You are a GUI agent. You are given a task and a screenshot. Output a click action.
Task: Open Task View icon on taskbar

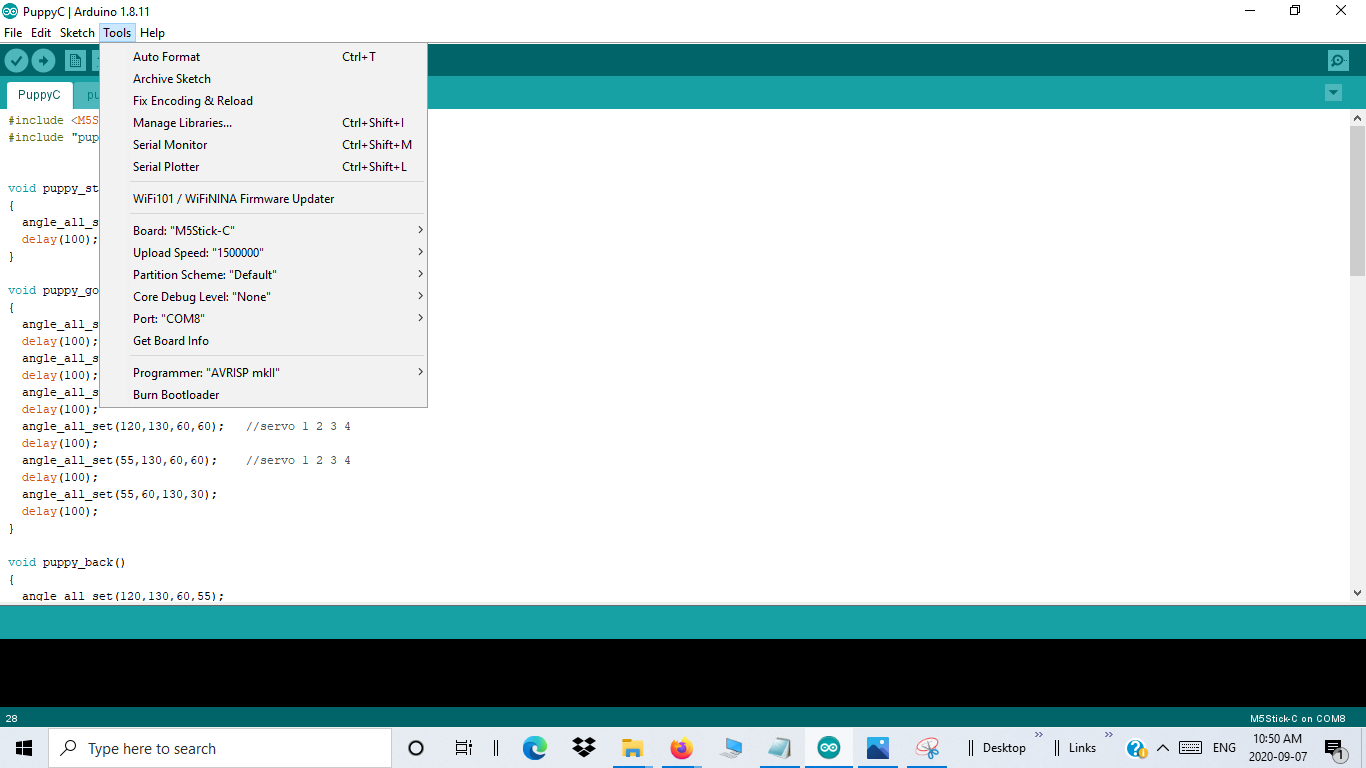[463, 748]
